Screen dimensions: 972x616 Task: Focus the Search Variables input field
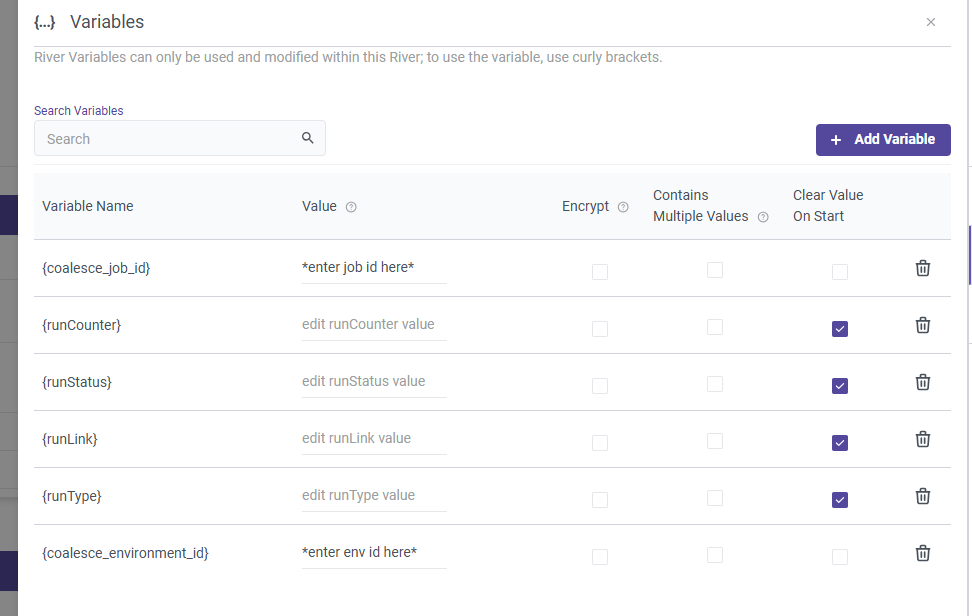(165, 139)
